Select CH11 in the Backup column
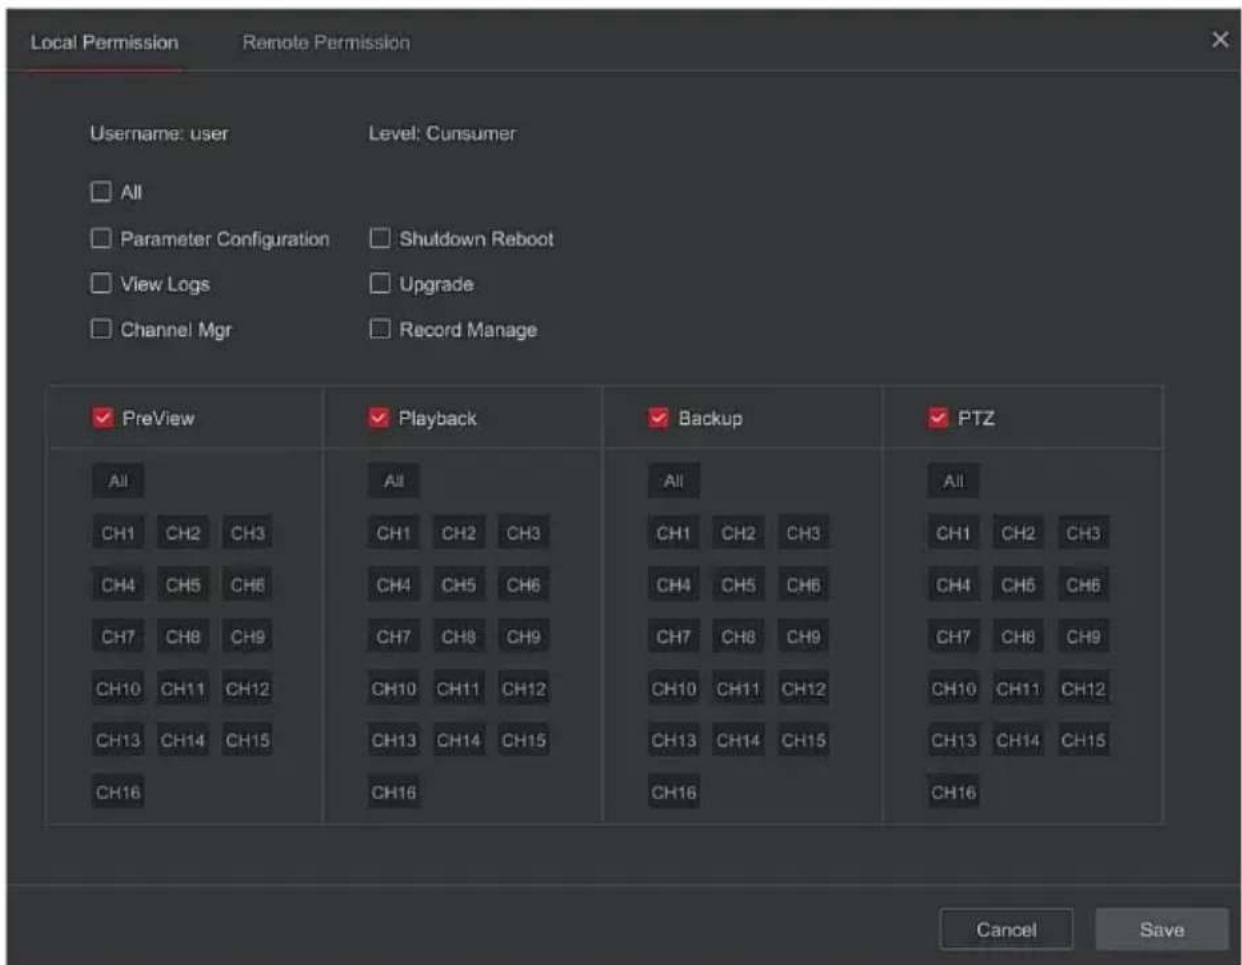Image resolution: width=1242 pixels, height=965 pixels. click(739, 689)
